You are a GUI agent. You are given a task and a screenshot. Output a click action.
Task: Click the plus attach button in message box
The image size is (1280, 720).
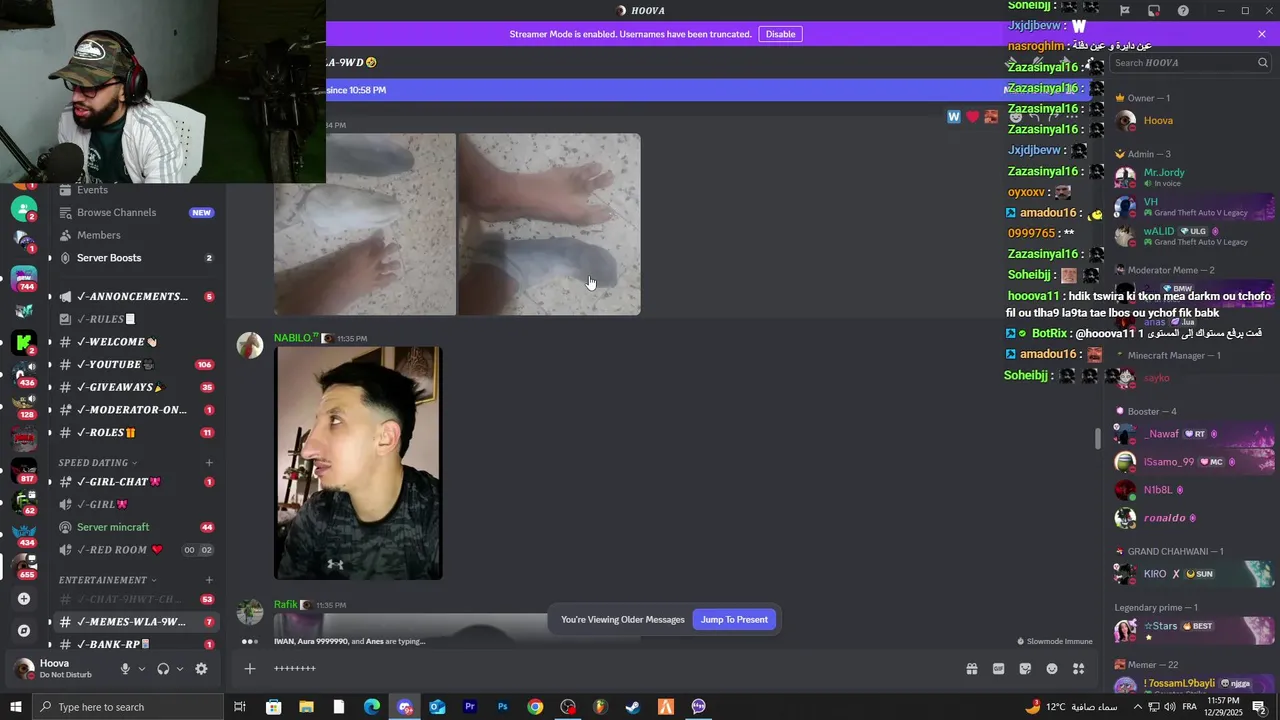coord(250,669)
